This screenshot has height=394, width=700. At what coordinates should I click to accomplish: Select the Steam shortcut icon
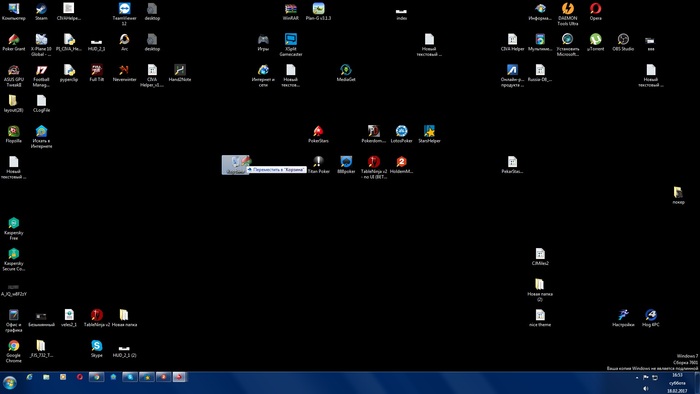(x=41, y=12)
